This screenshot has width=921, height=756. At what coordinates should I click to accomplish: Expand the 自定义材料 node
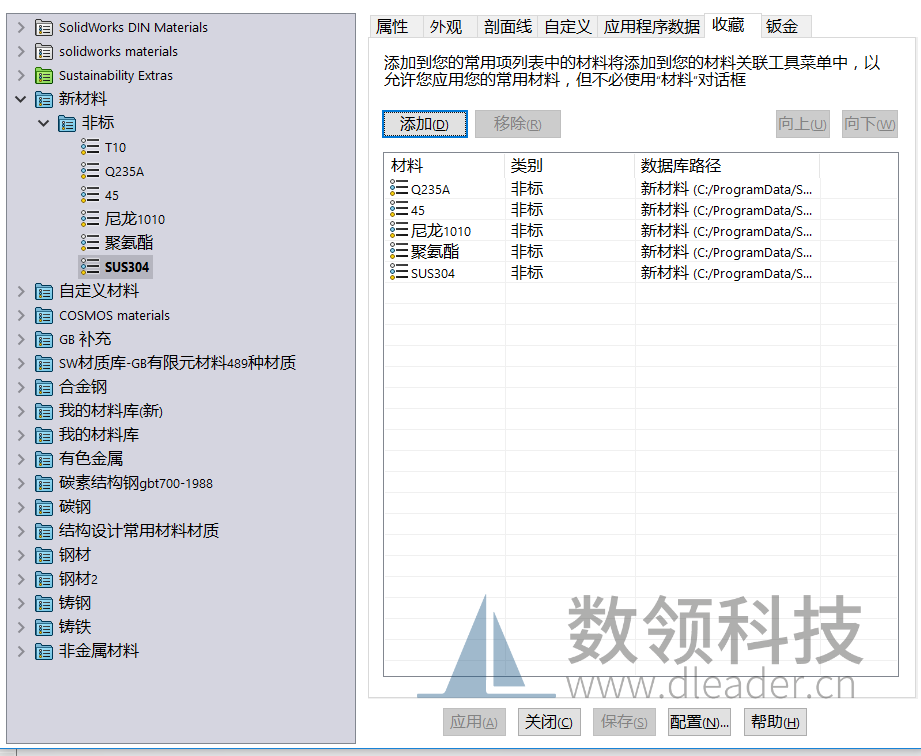point(21,291)
